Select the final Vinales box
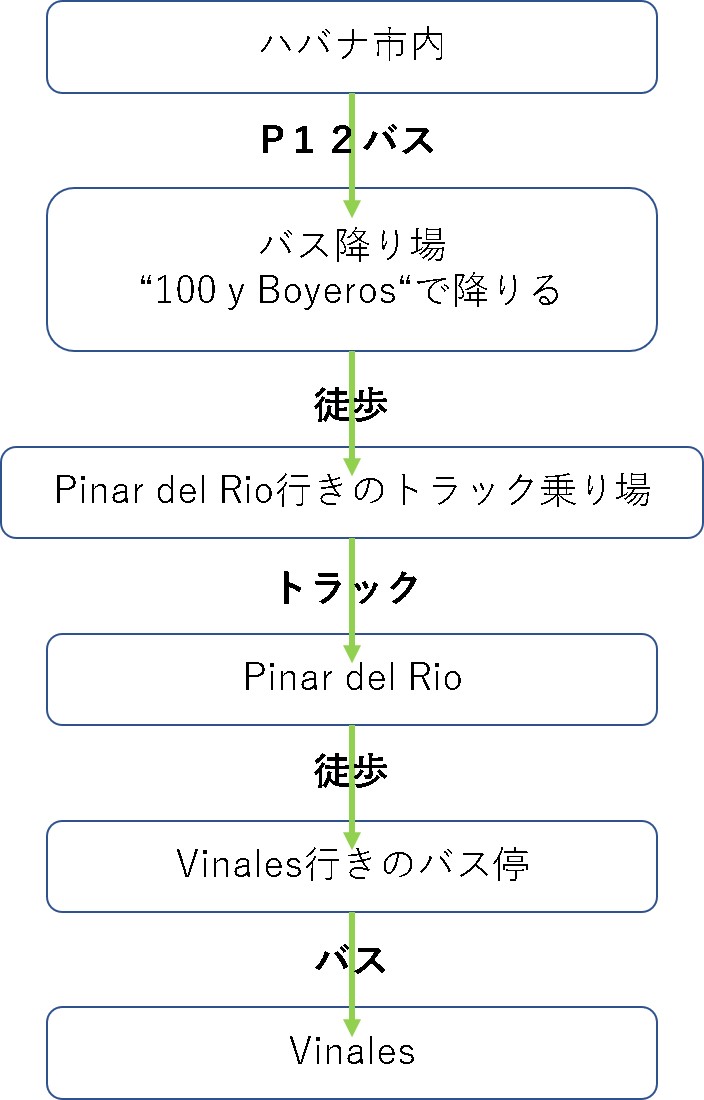This screenshot has width=704, height=1100. point(352,1052)
